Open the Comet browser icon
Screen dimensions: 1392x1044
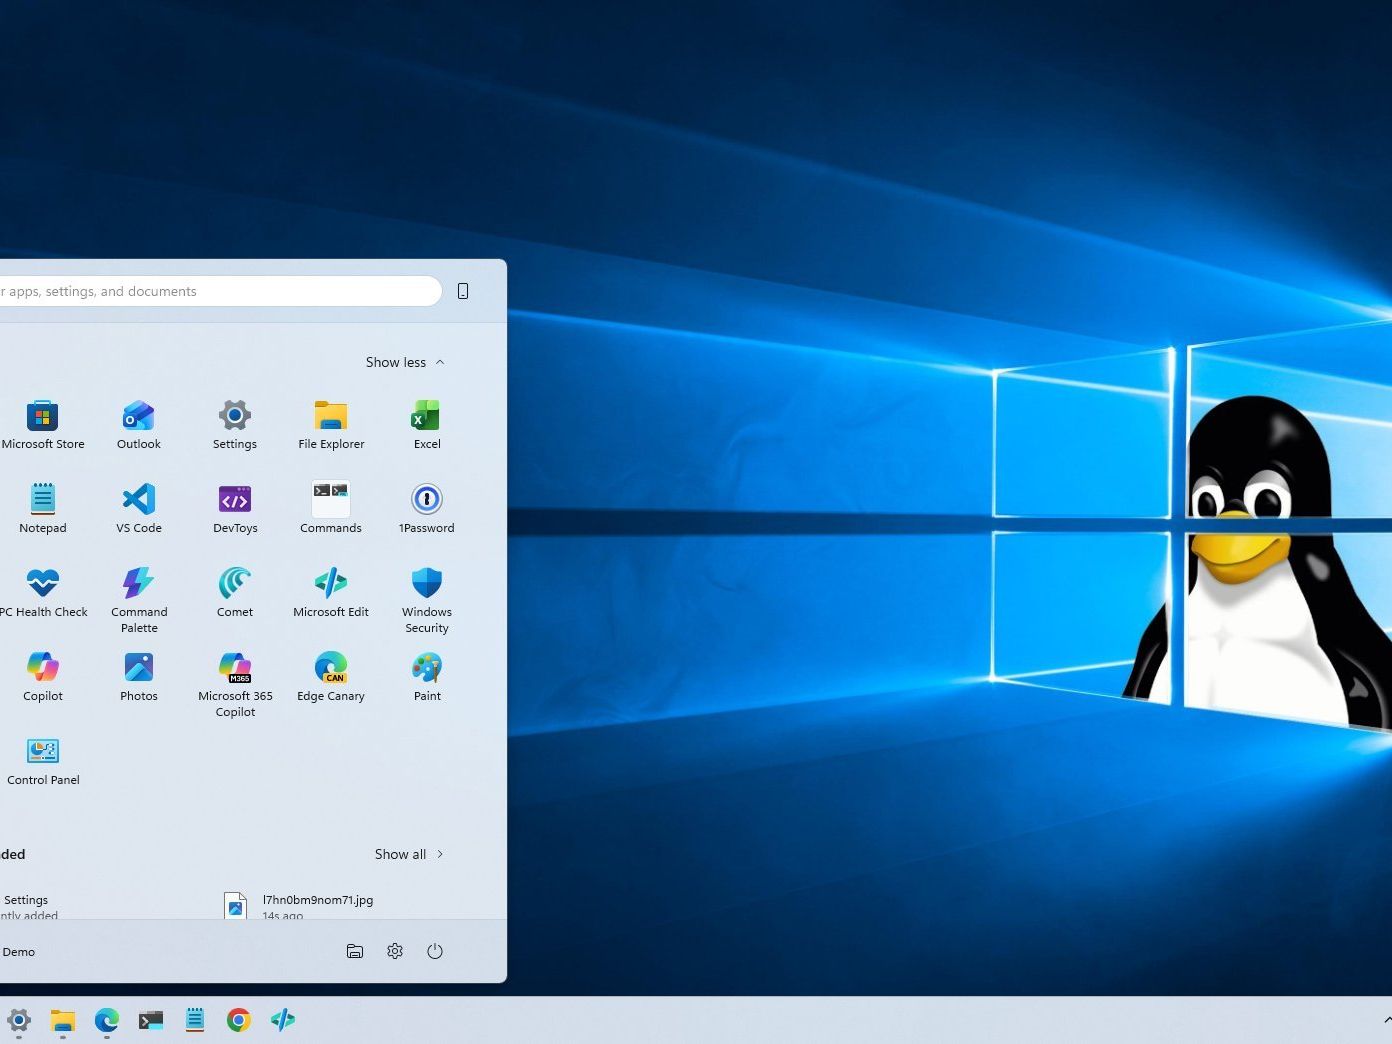pos(235,584)
